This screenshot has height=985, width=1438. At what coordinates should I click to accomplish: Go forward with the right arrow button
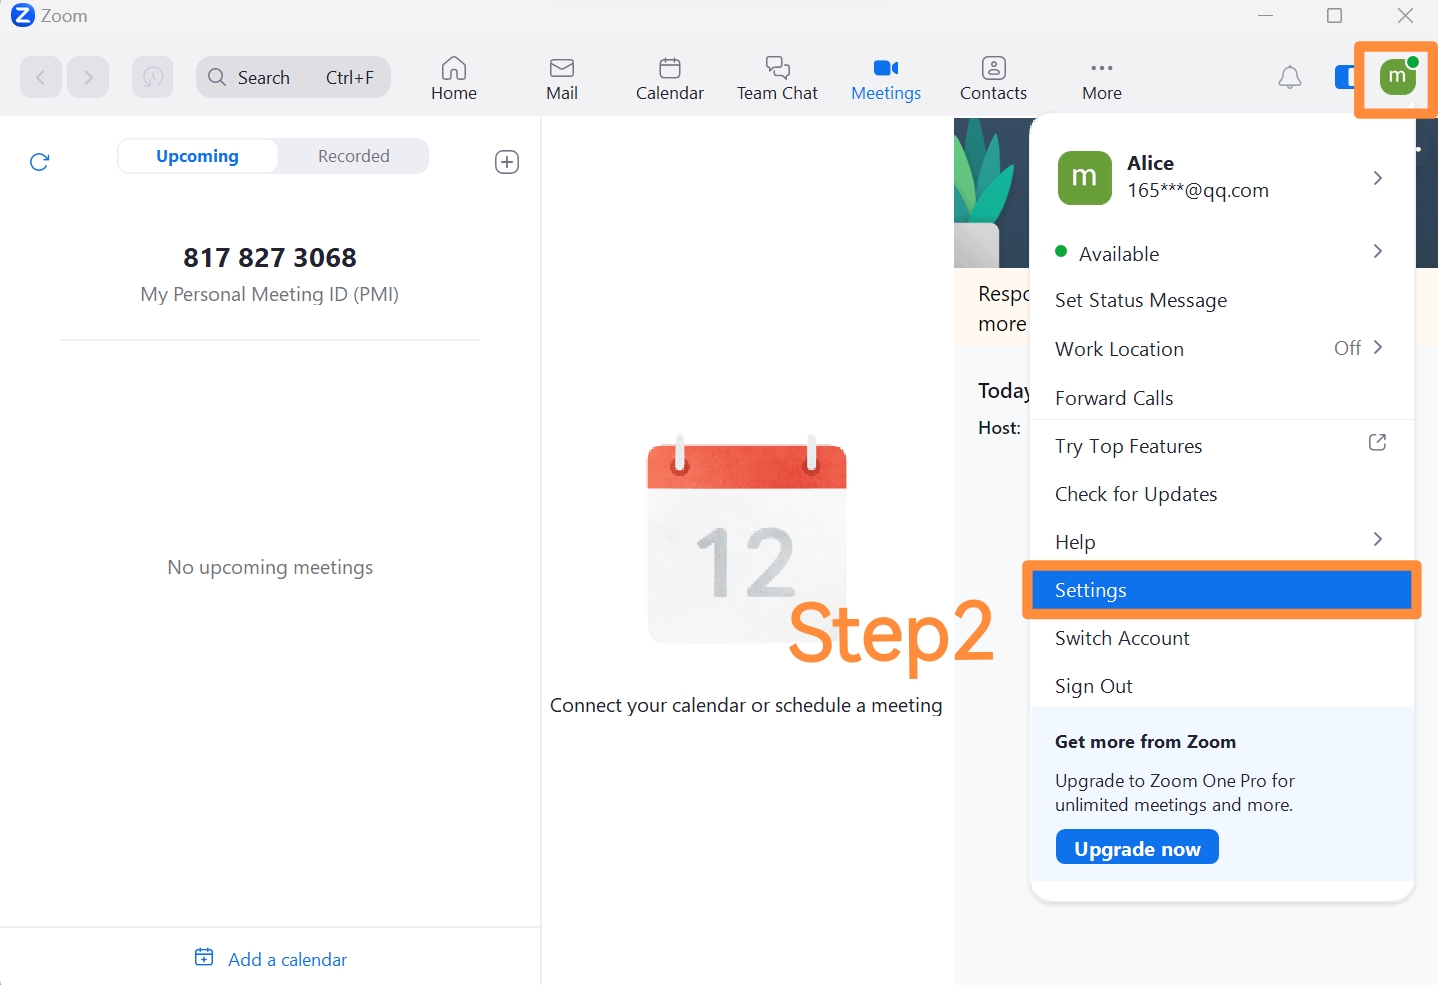click(x=88, y=77)
